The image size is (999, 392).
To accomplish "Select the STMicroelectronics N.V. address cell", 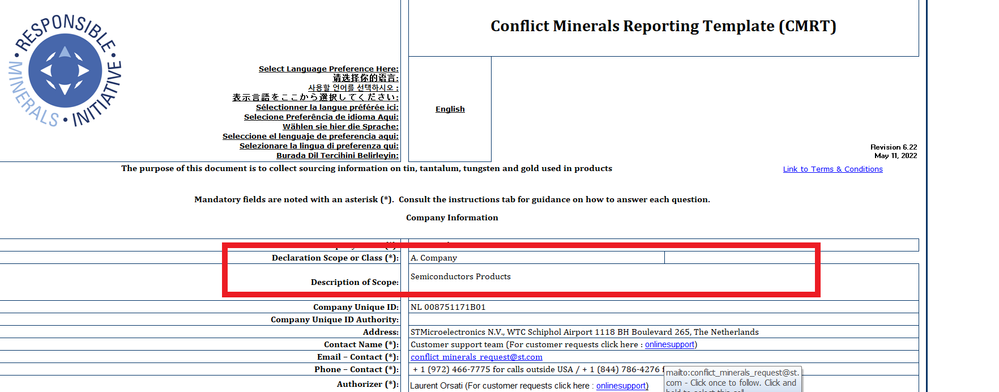I will (663, 332).
